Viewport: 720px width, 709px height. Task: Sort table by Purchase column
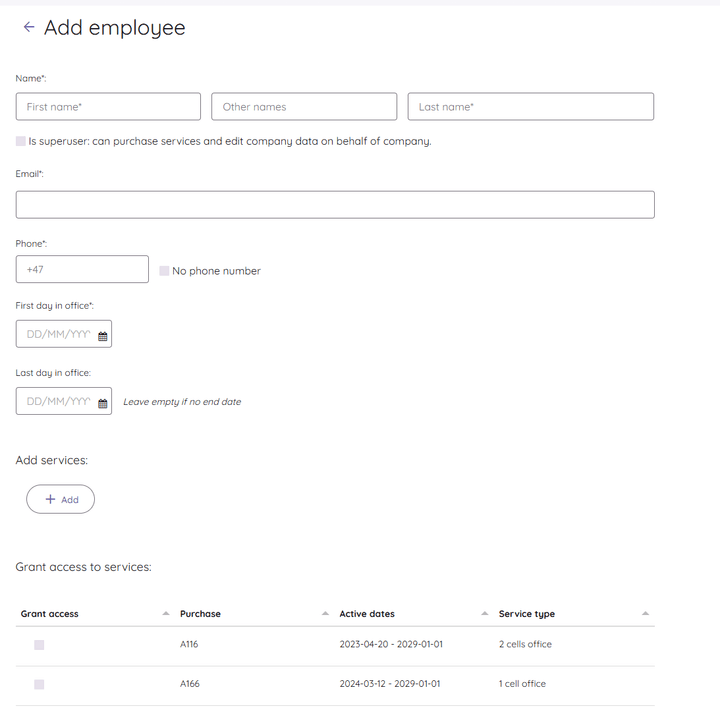tap(326, 613)
